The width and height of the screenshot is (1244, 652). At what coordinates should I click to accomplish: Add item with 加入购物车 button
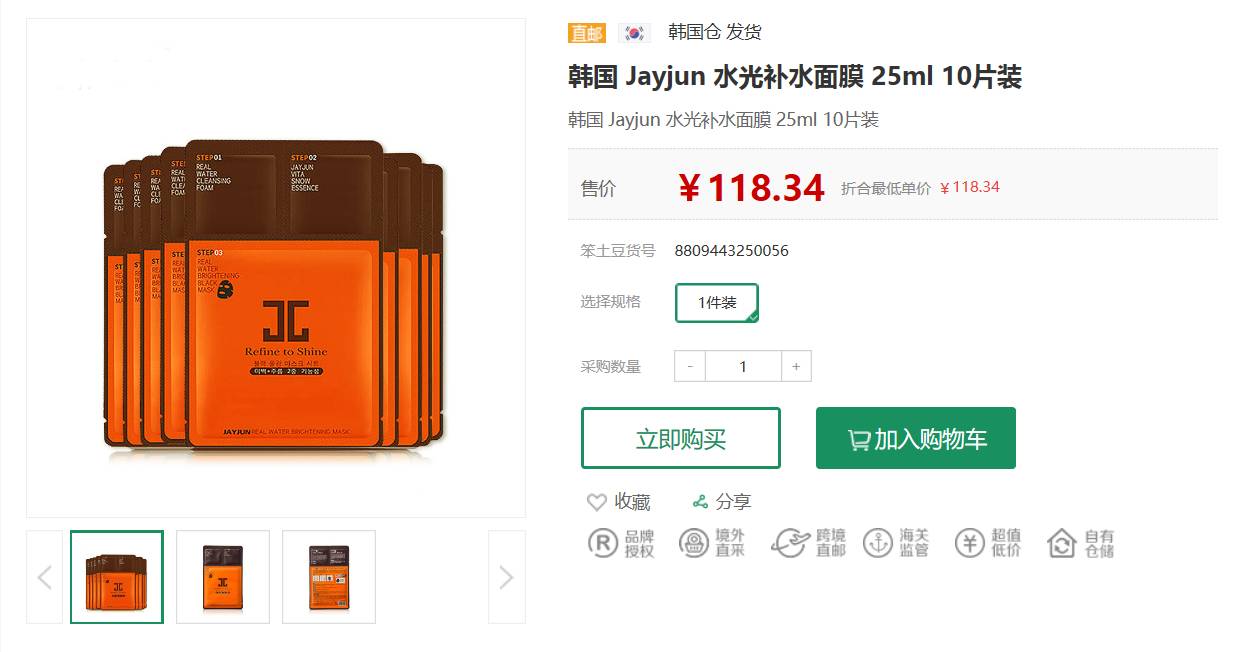click(x=916, y=438)
